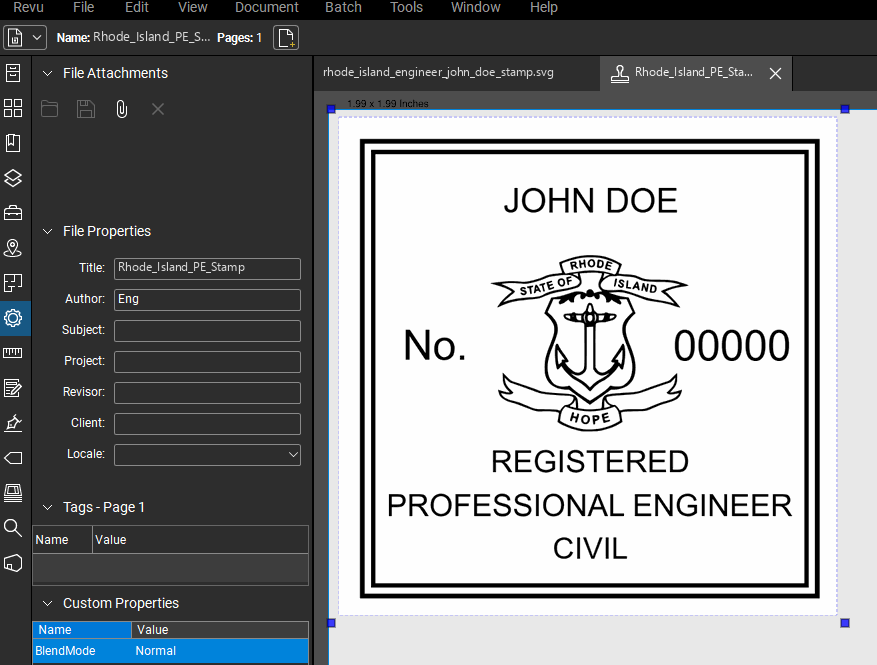Image resolution: width=877 pixels, height=665 pixels.
Task: Open the Layers panel icon
Action: pyautogui.click(x=13, y=178)
